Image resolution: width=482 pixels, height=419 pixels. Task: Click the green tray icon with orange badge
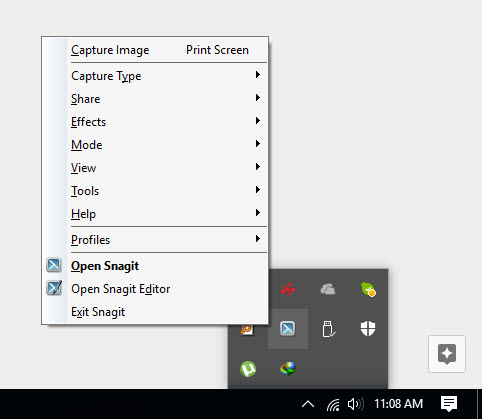tap(368, 289)
